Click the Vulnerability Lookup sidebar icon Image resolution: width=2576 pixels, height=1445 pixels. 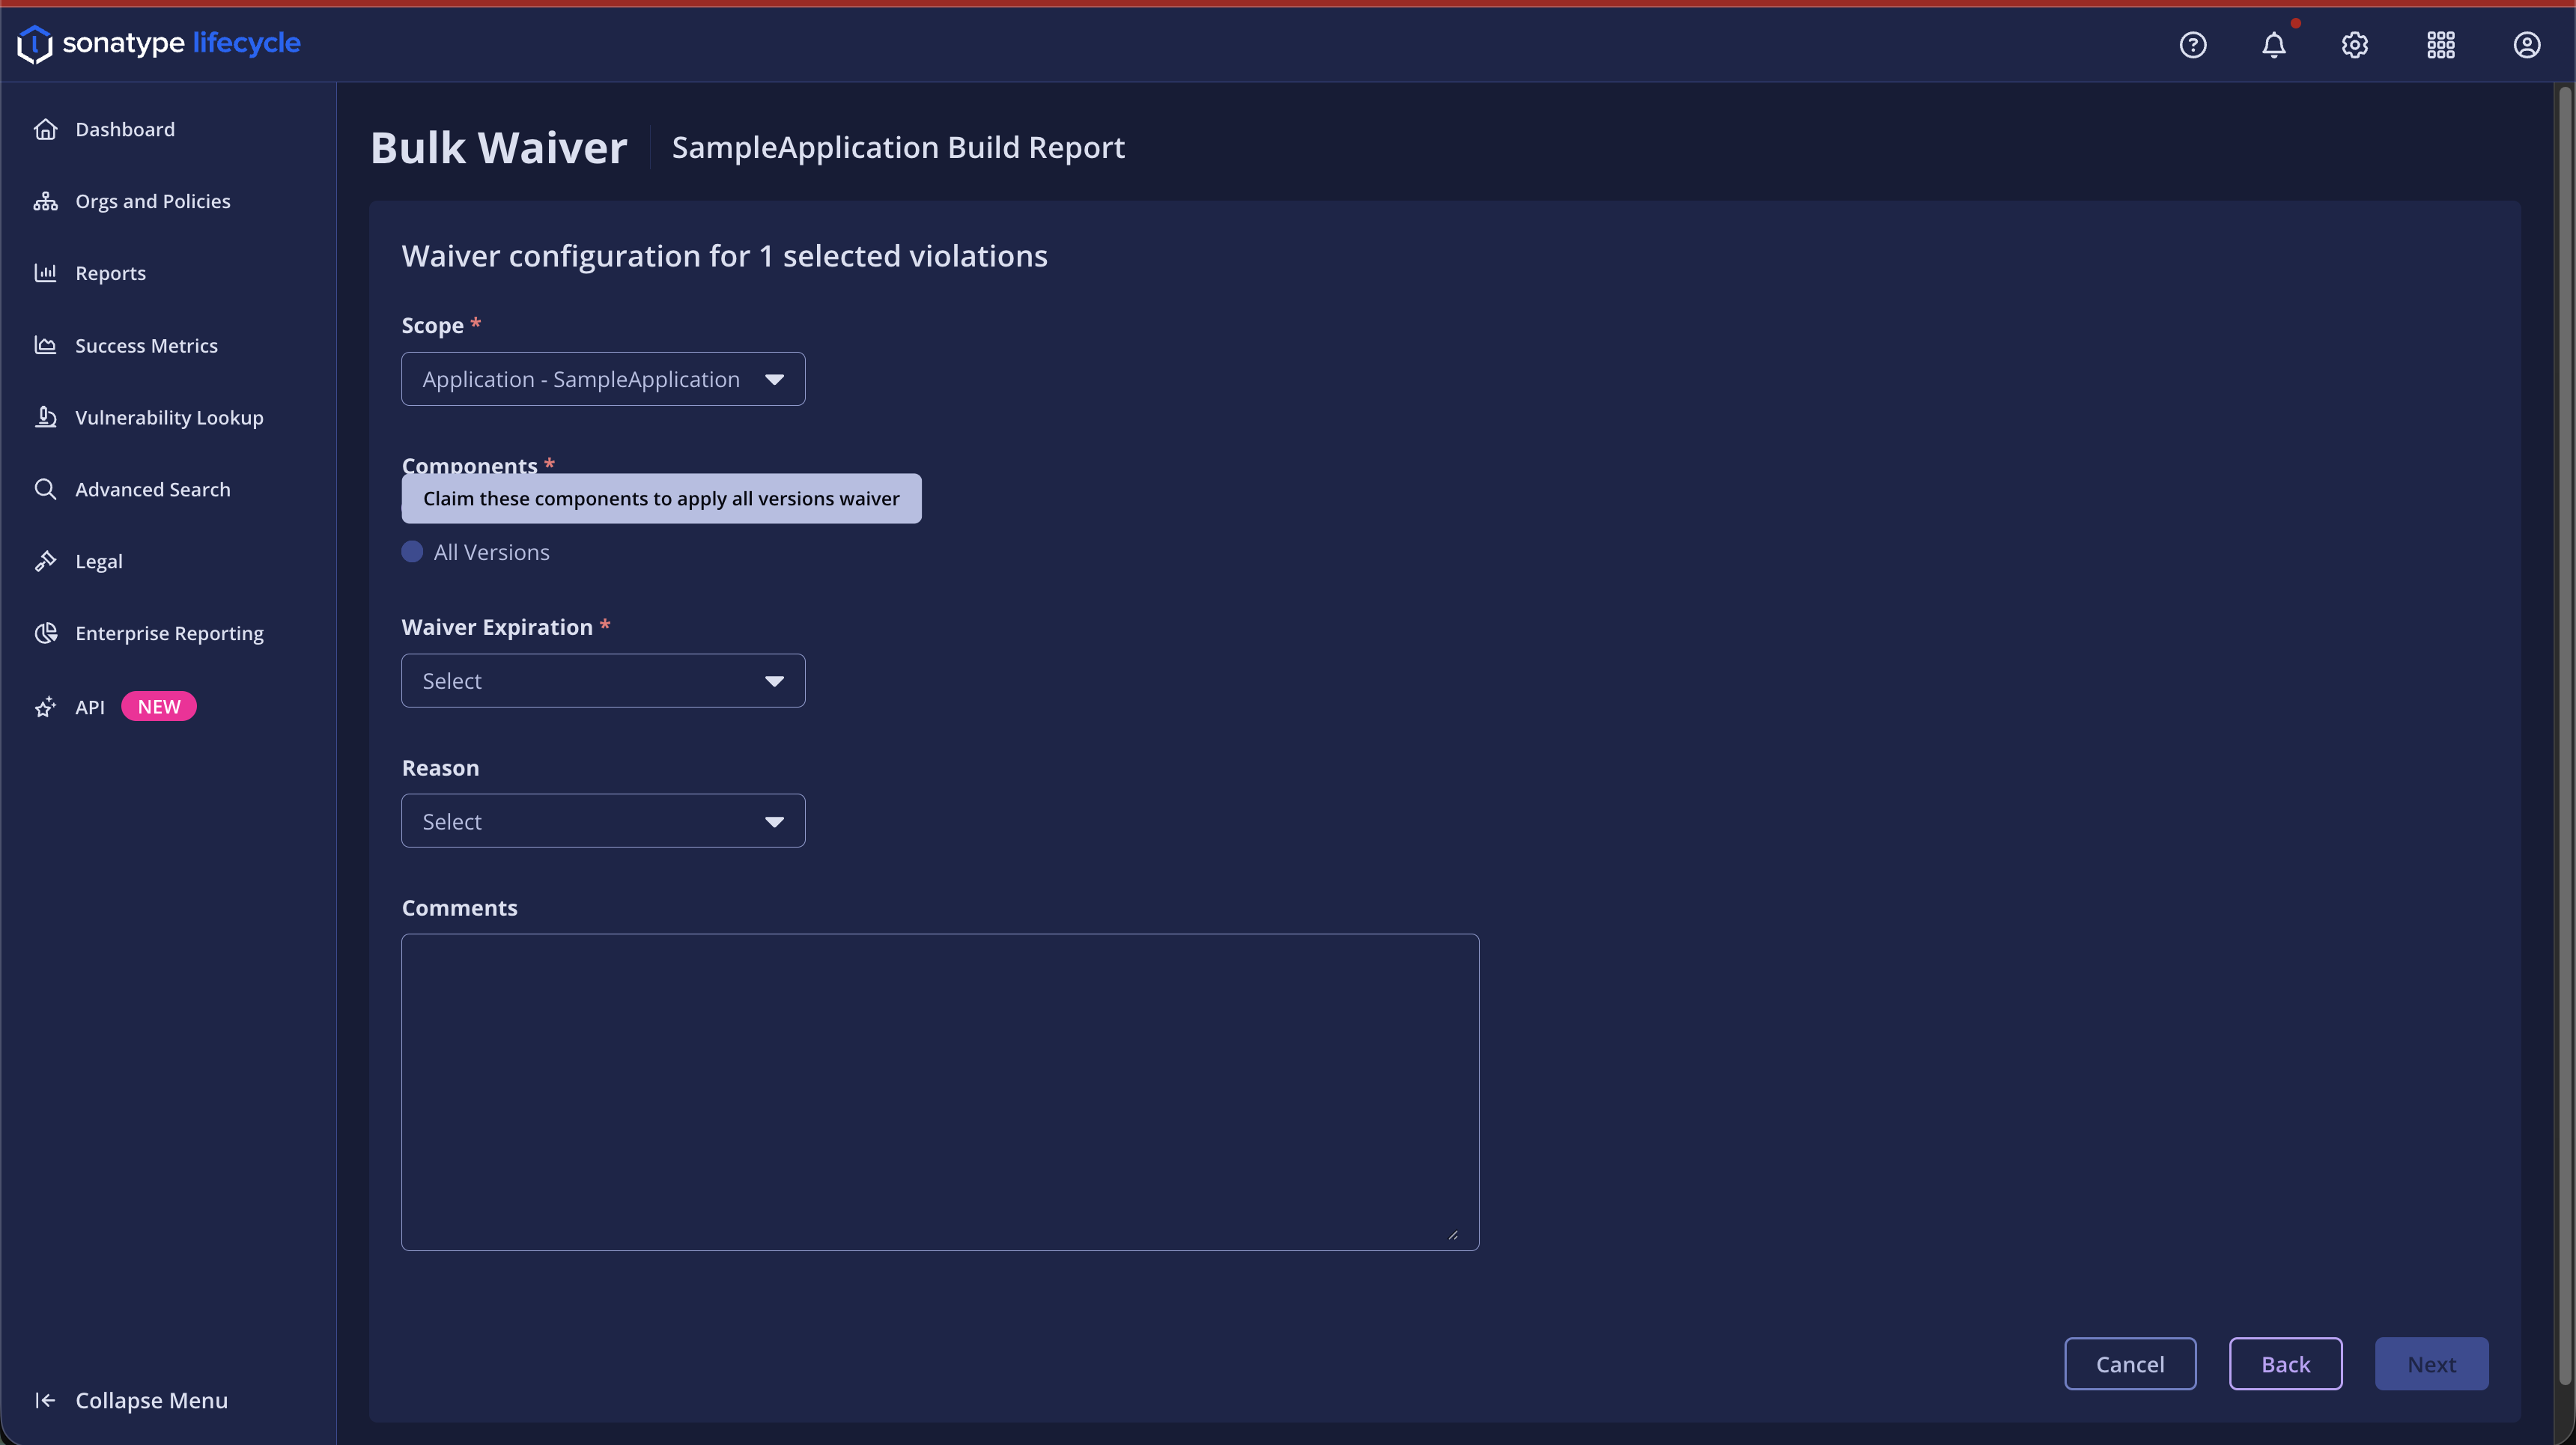[x=45, y=417]
